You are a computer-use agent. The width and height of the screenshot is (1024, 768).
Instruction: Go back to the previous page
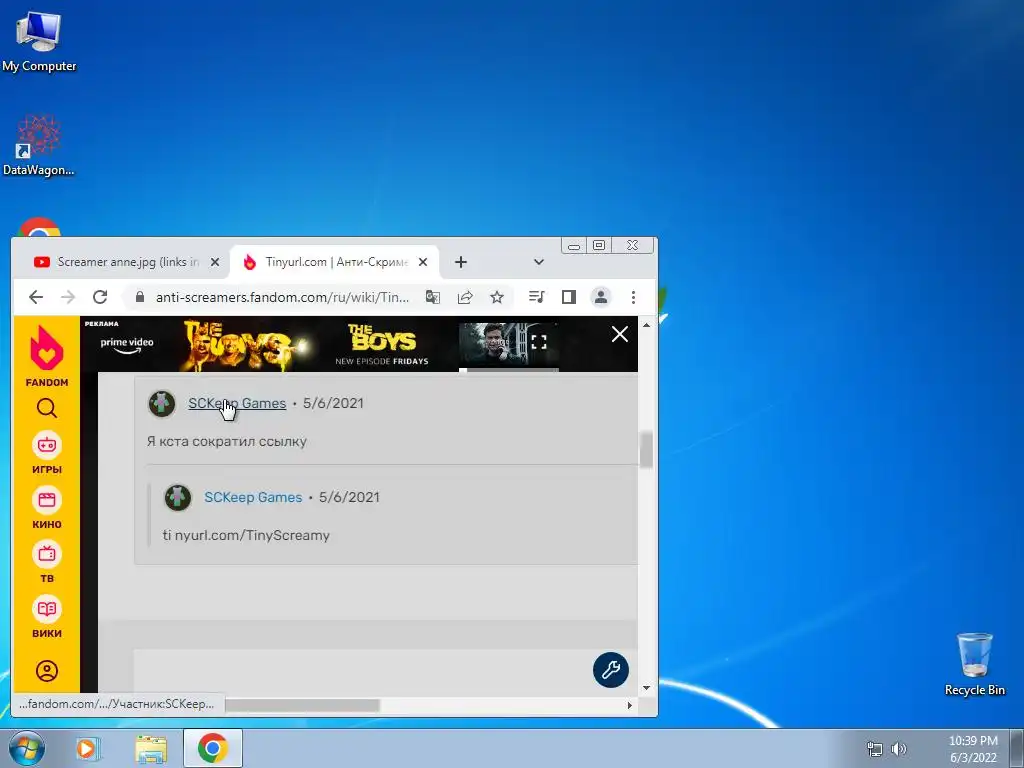[36, 297]
